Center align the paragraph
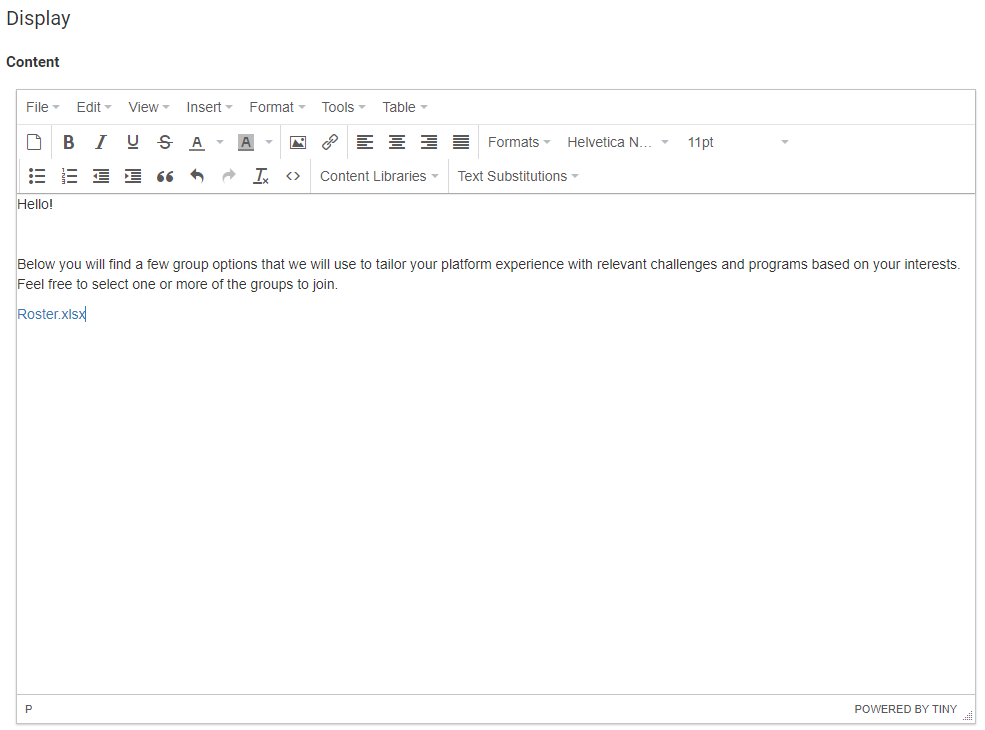985x730 pixels. click(x=397, y=142)
